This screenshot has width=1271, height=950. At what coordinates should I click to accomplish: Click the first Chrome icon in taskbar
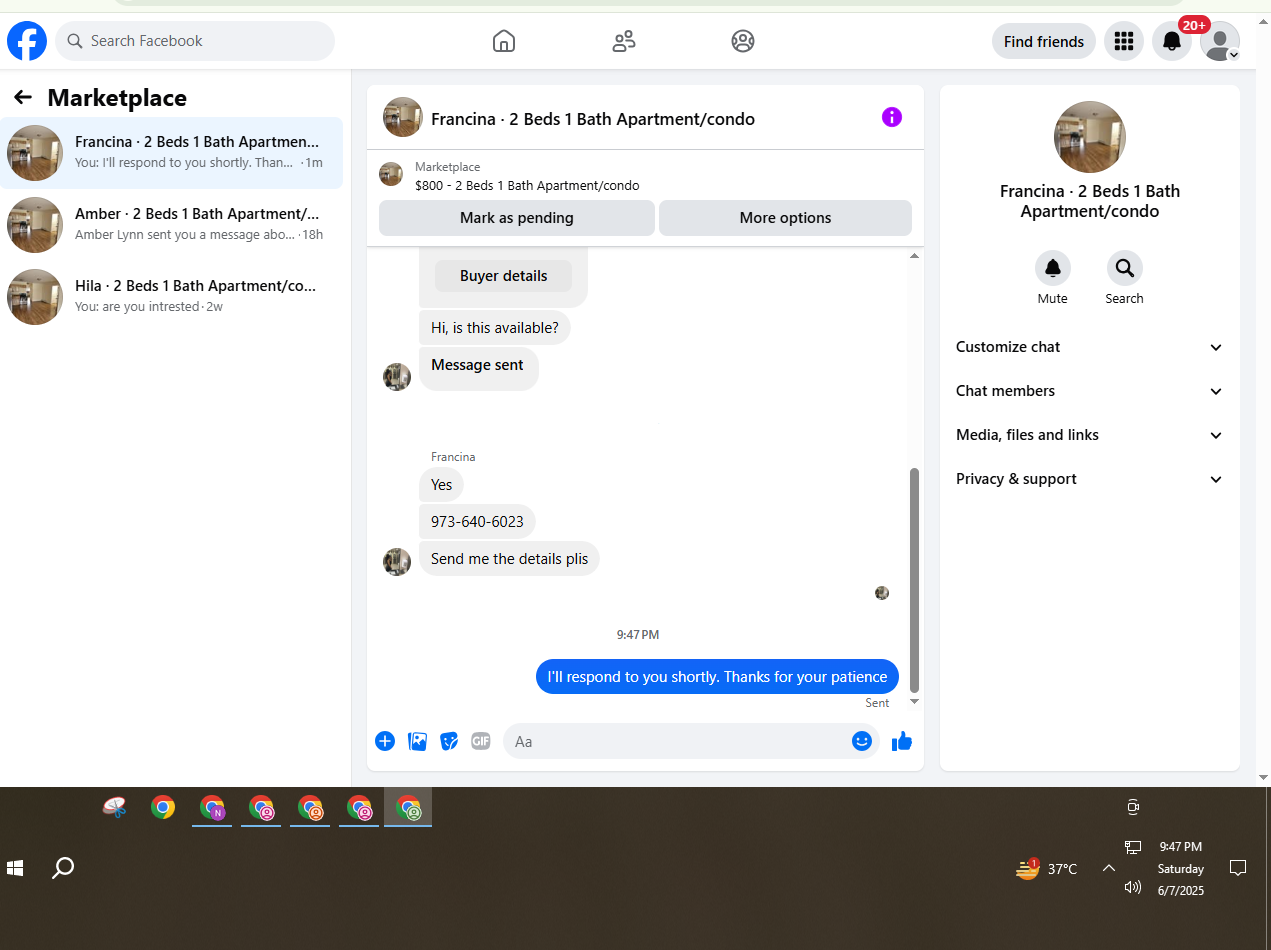click(163, 807)
